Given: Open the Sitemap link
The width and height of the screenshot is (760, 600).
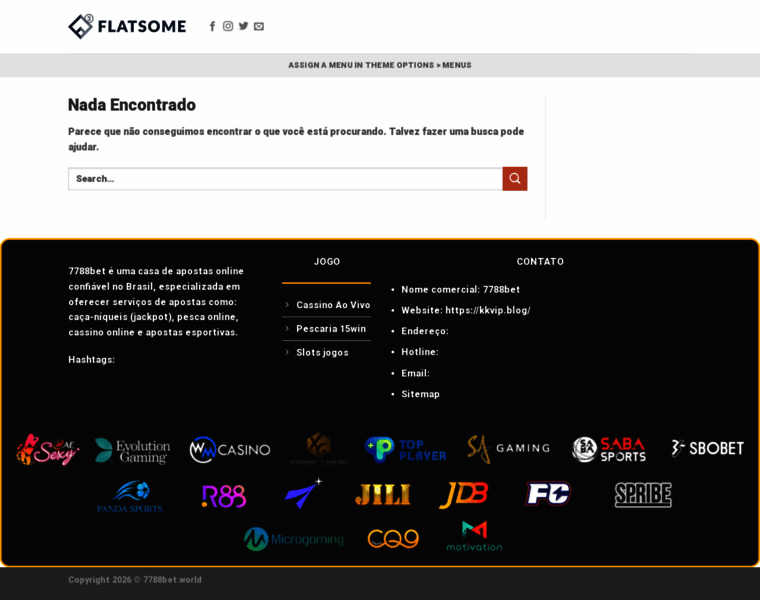Looking at the screenshot, I should click(x=420, y=394).
